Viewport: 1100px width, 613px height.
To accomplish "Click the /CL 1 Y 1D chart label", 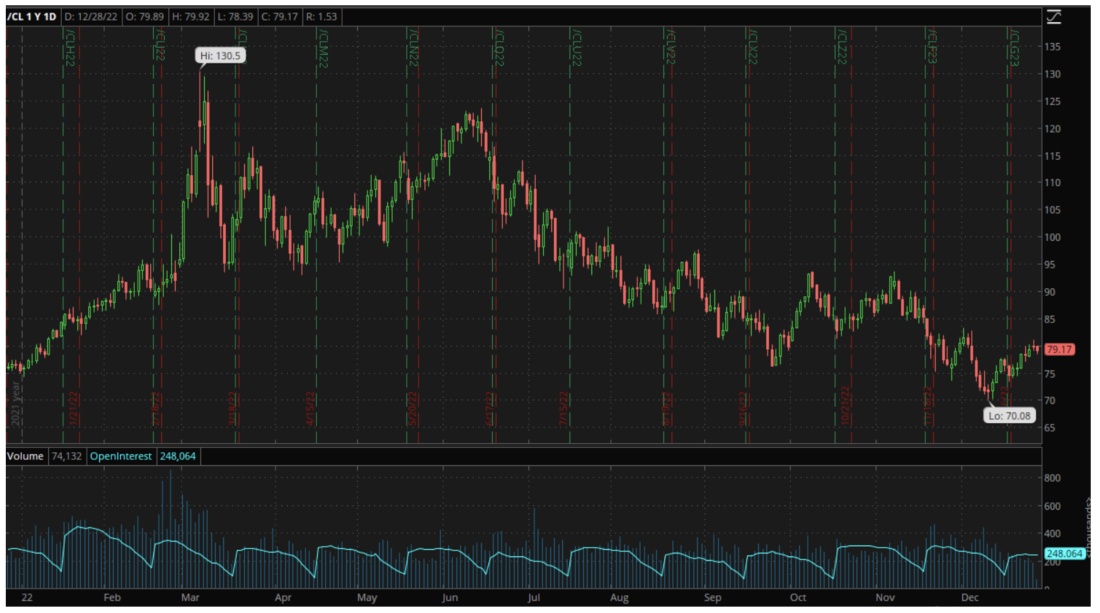I will click(30, 17).
